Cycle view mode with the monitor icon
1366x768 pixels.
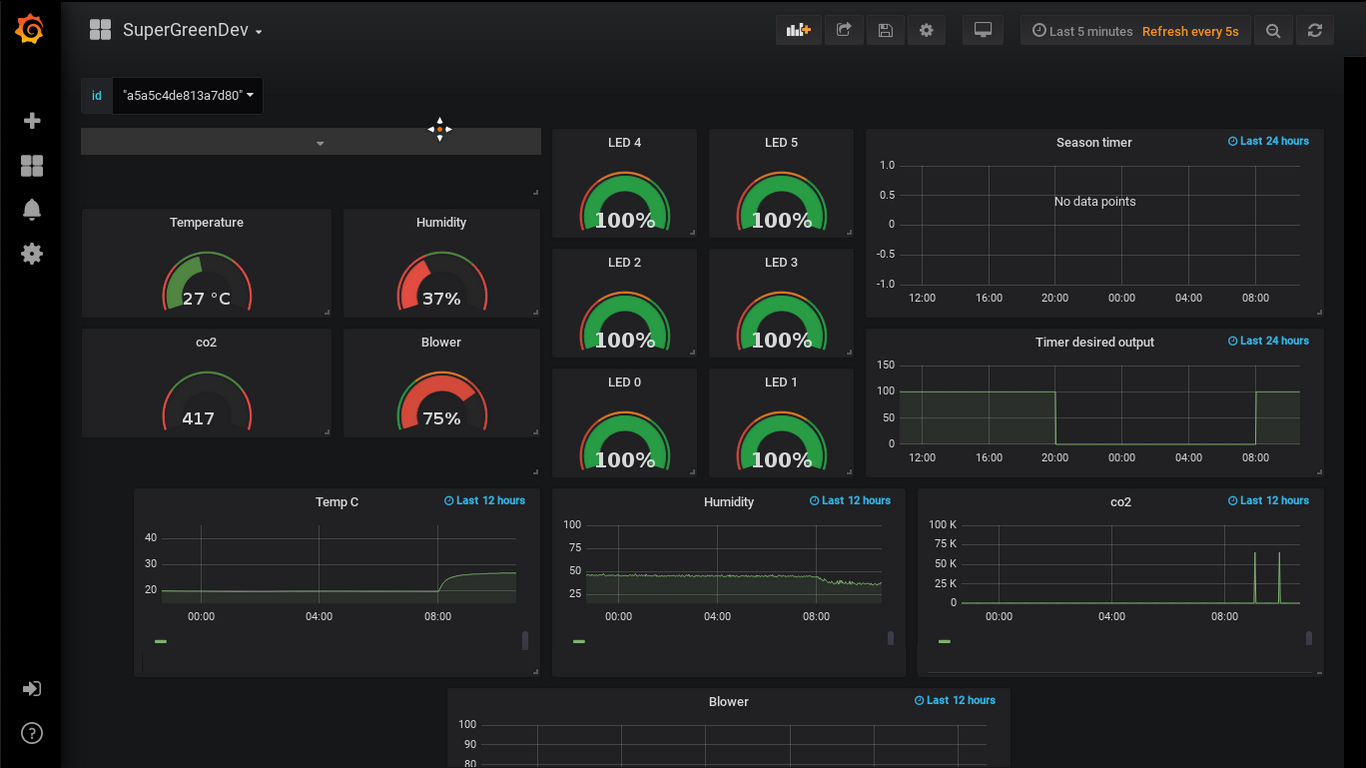[983, 30]
